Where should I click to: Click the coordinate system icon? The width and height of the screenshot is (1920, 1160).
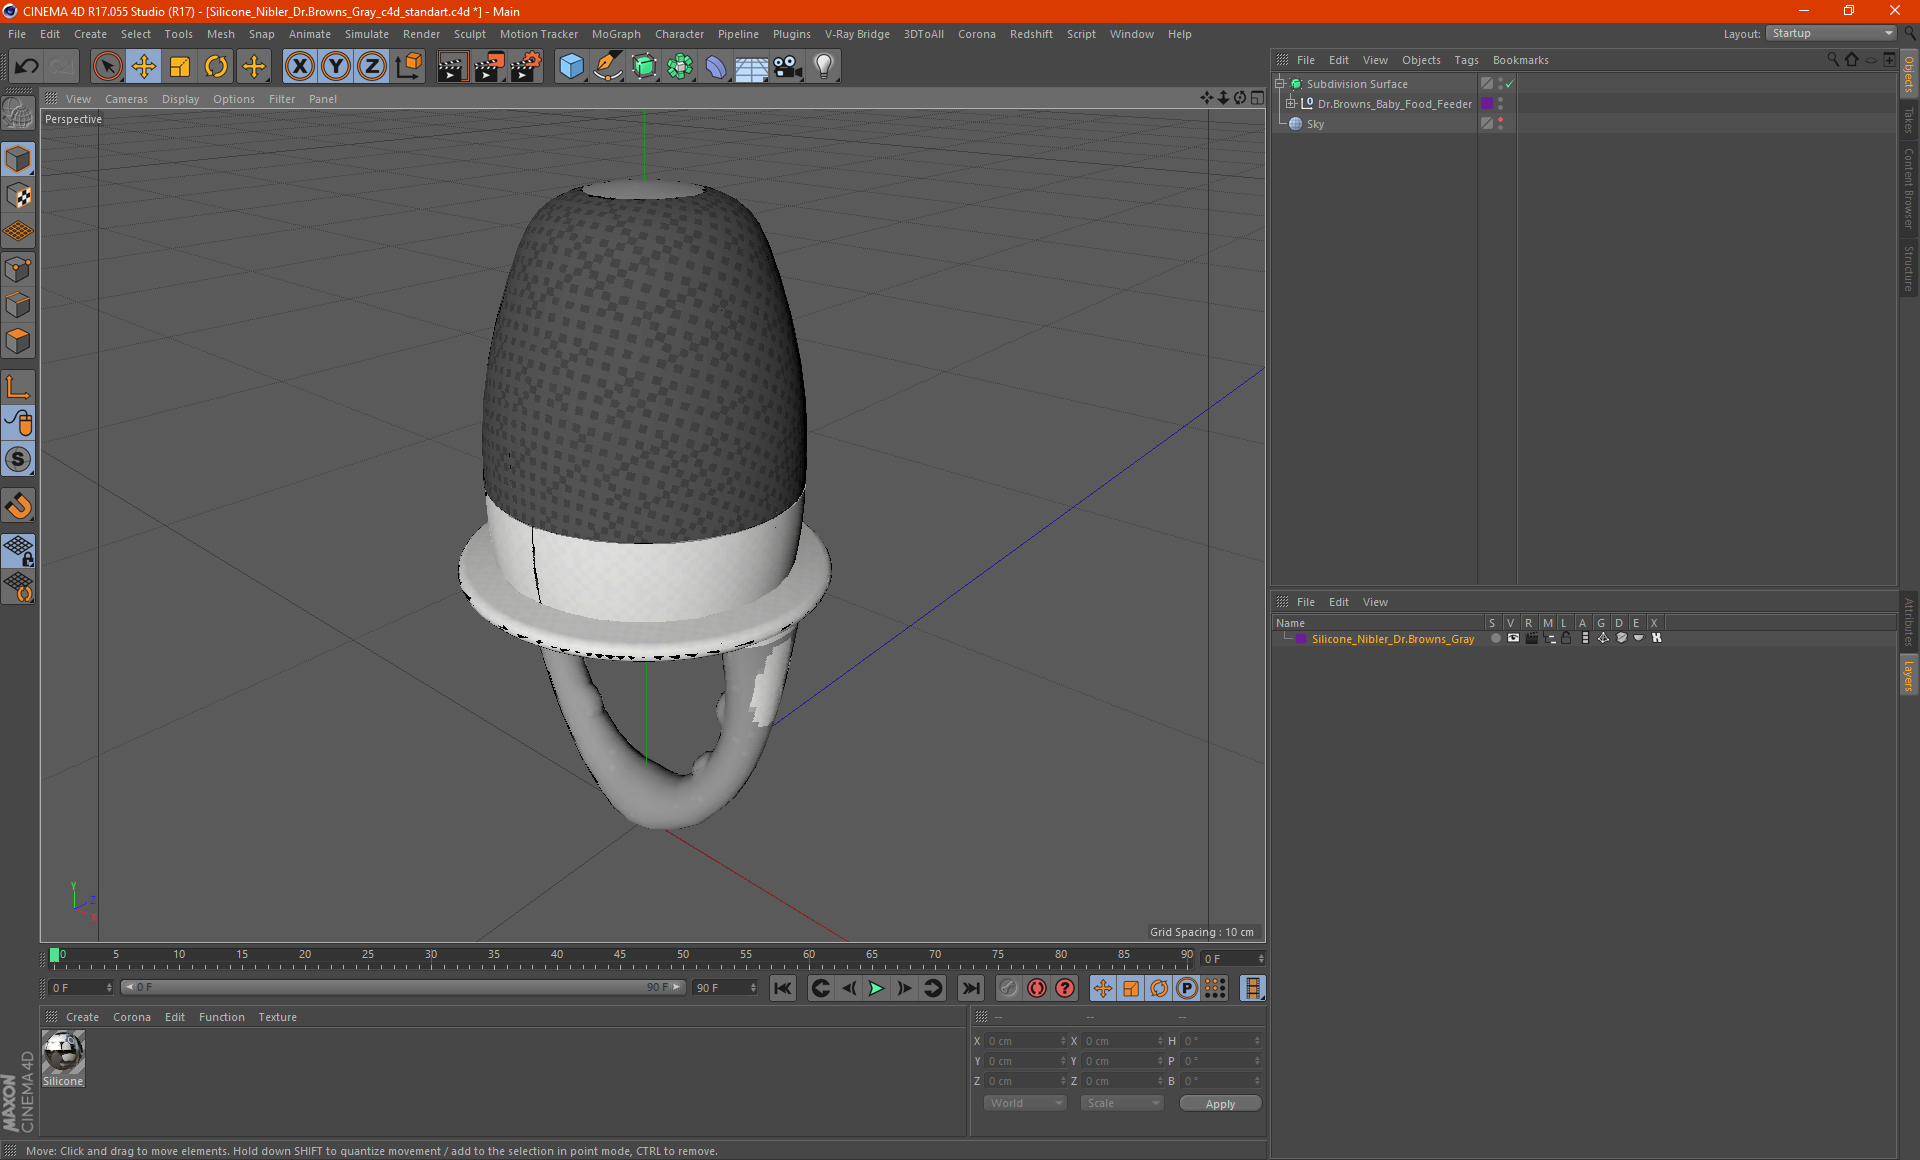pos(408,67)
